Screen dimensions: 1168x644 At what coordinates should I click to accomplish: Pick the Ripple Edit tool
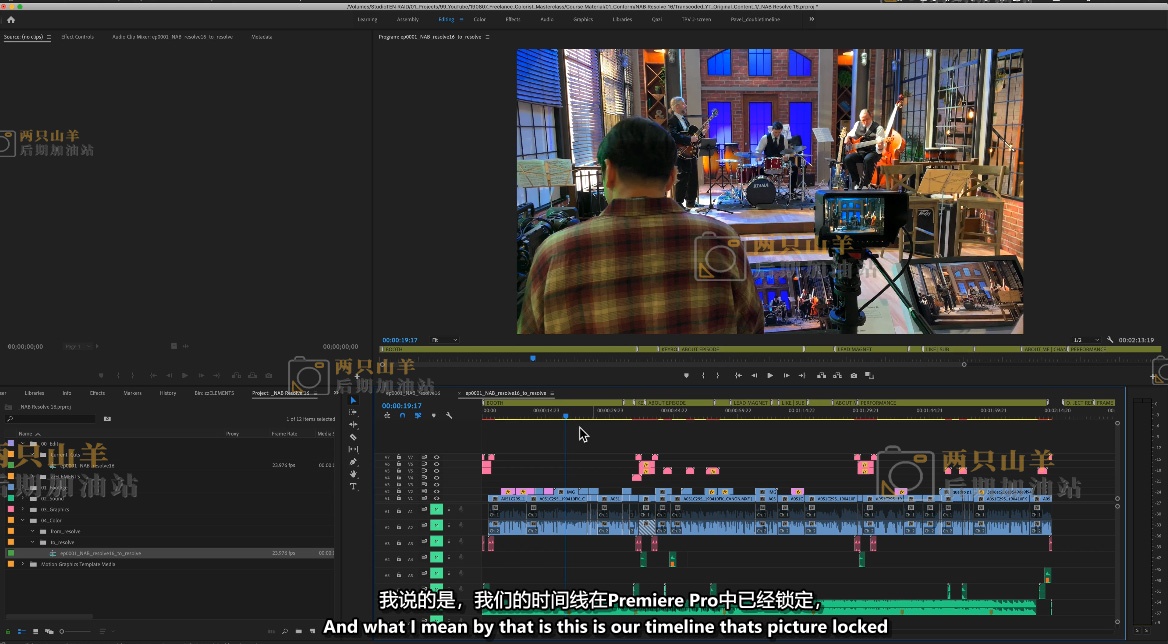pos(353,424)
